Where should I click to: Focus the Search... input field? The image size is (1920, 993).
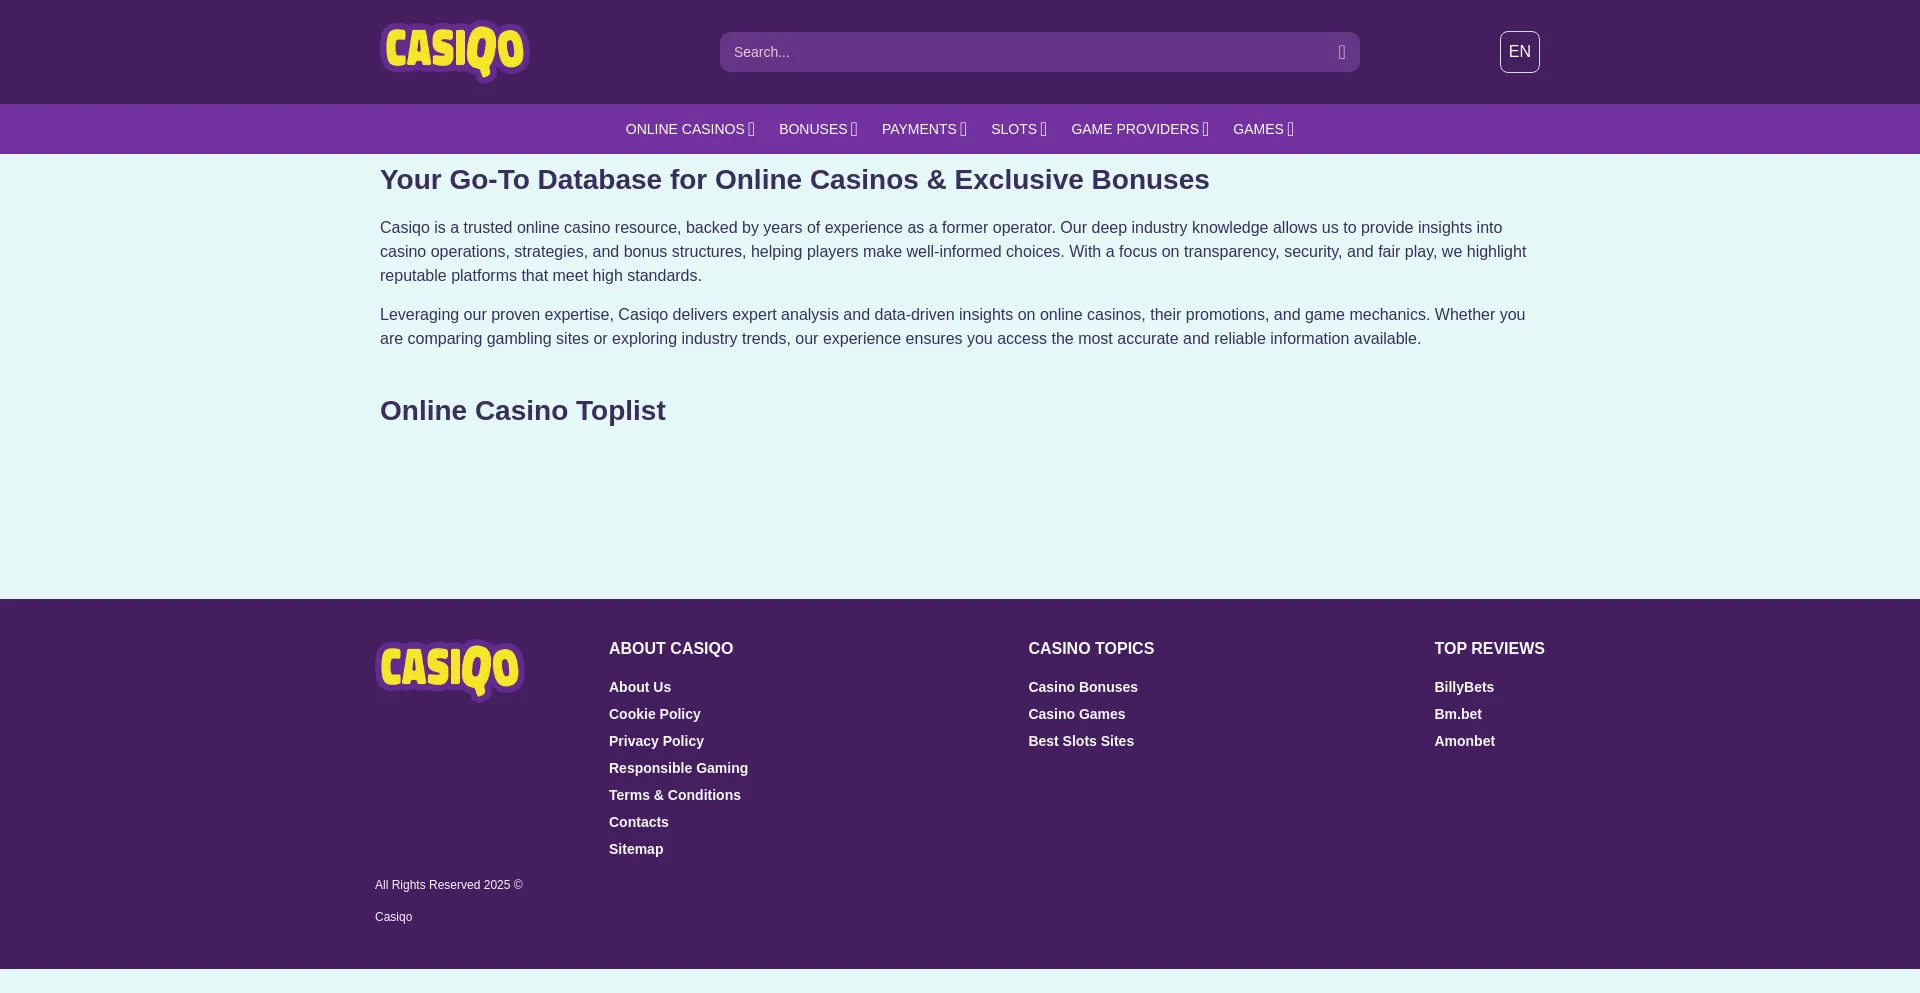(1040, 52)
